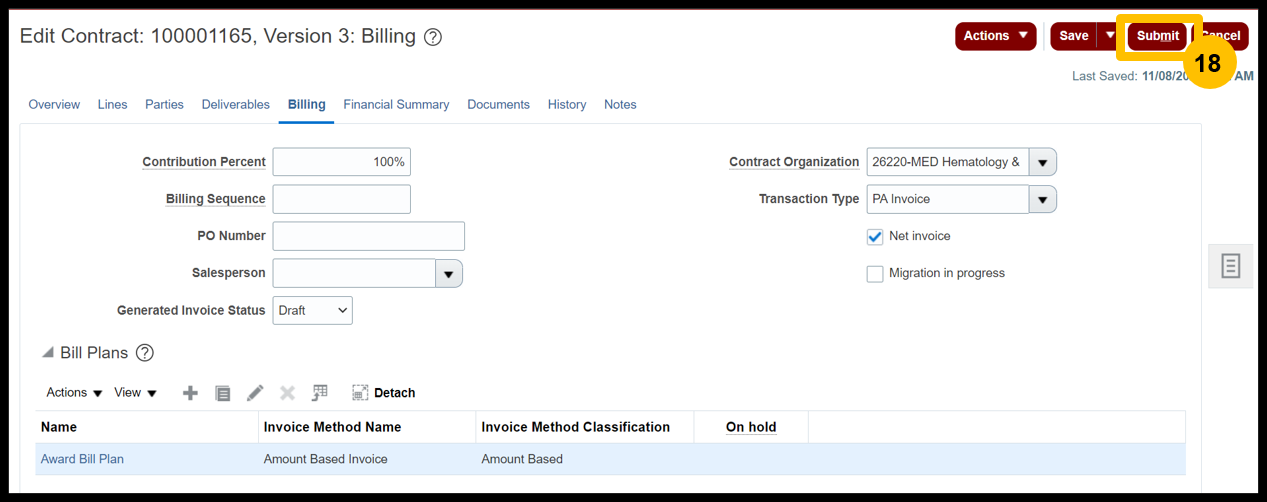
Task: Select the Billing tab
Action: click(307, 105)
